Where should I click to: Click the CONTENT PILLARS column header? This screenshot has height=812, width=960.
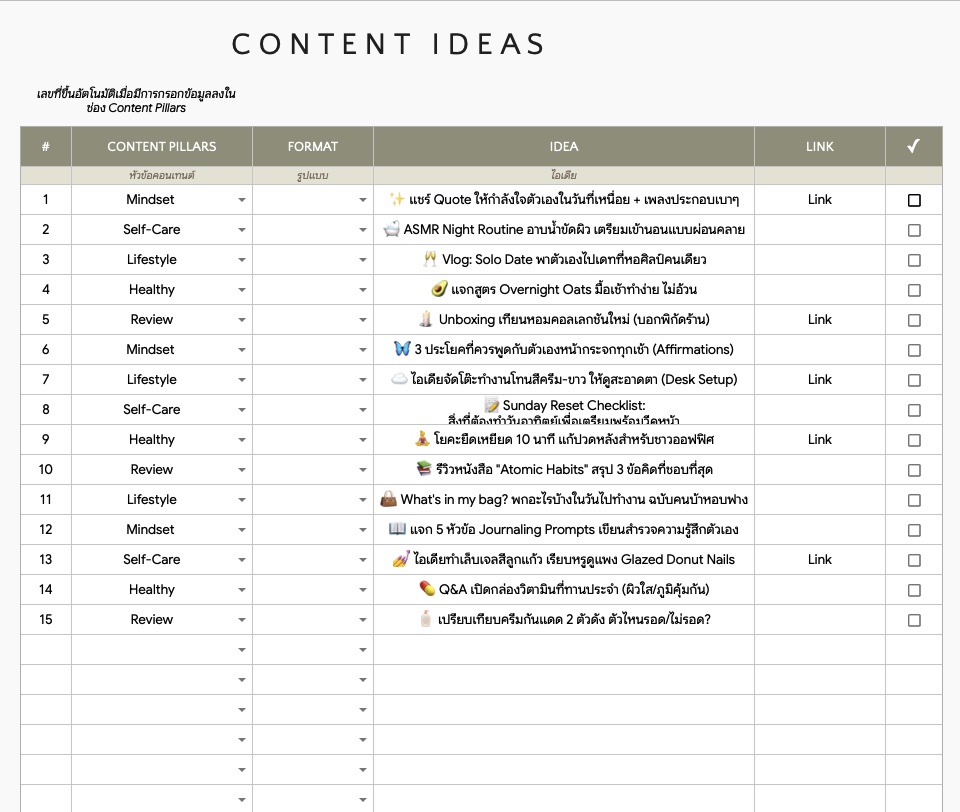pos(162,146)
